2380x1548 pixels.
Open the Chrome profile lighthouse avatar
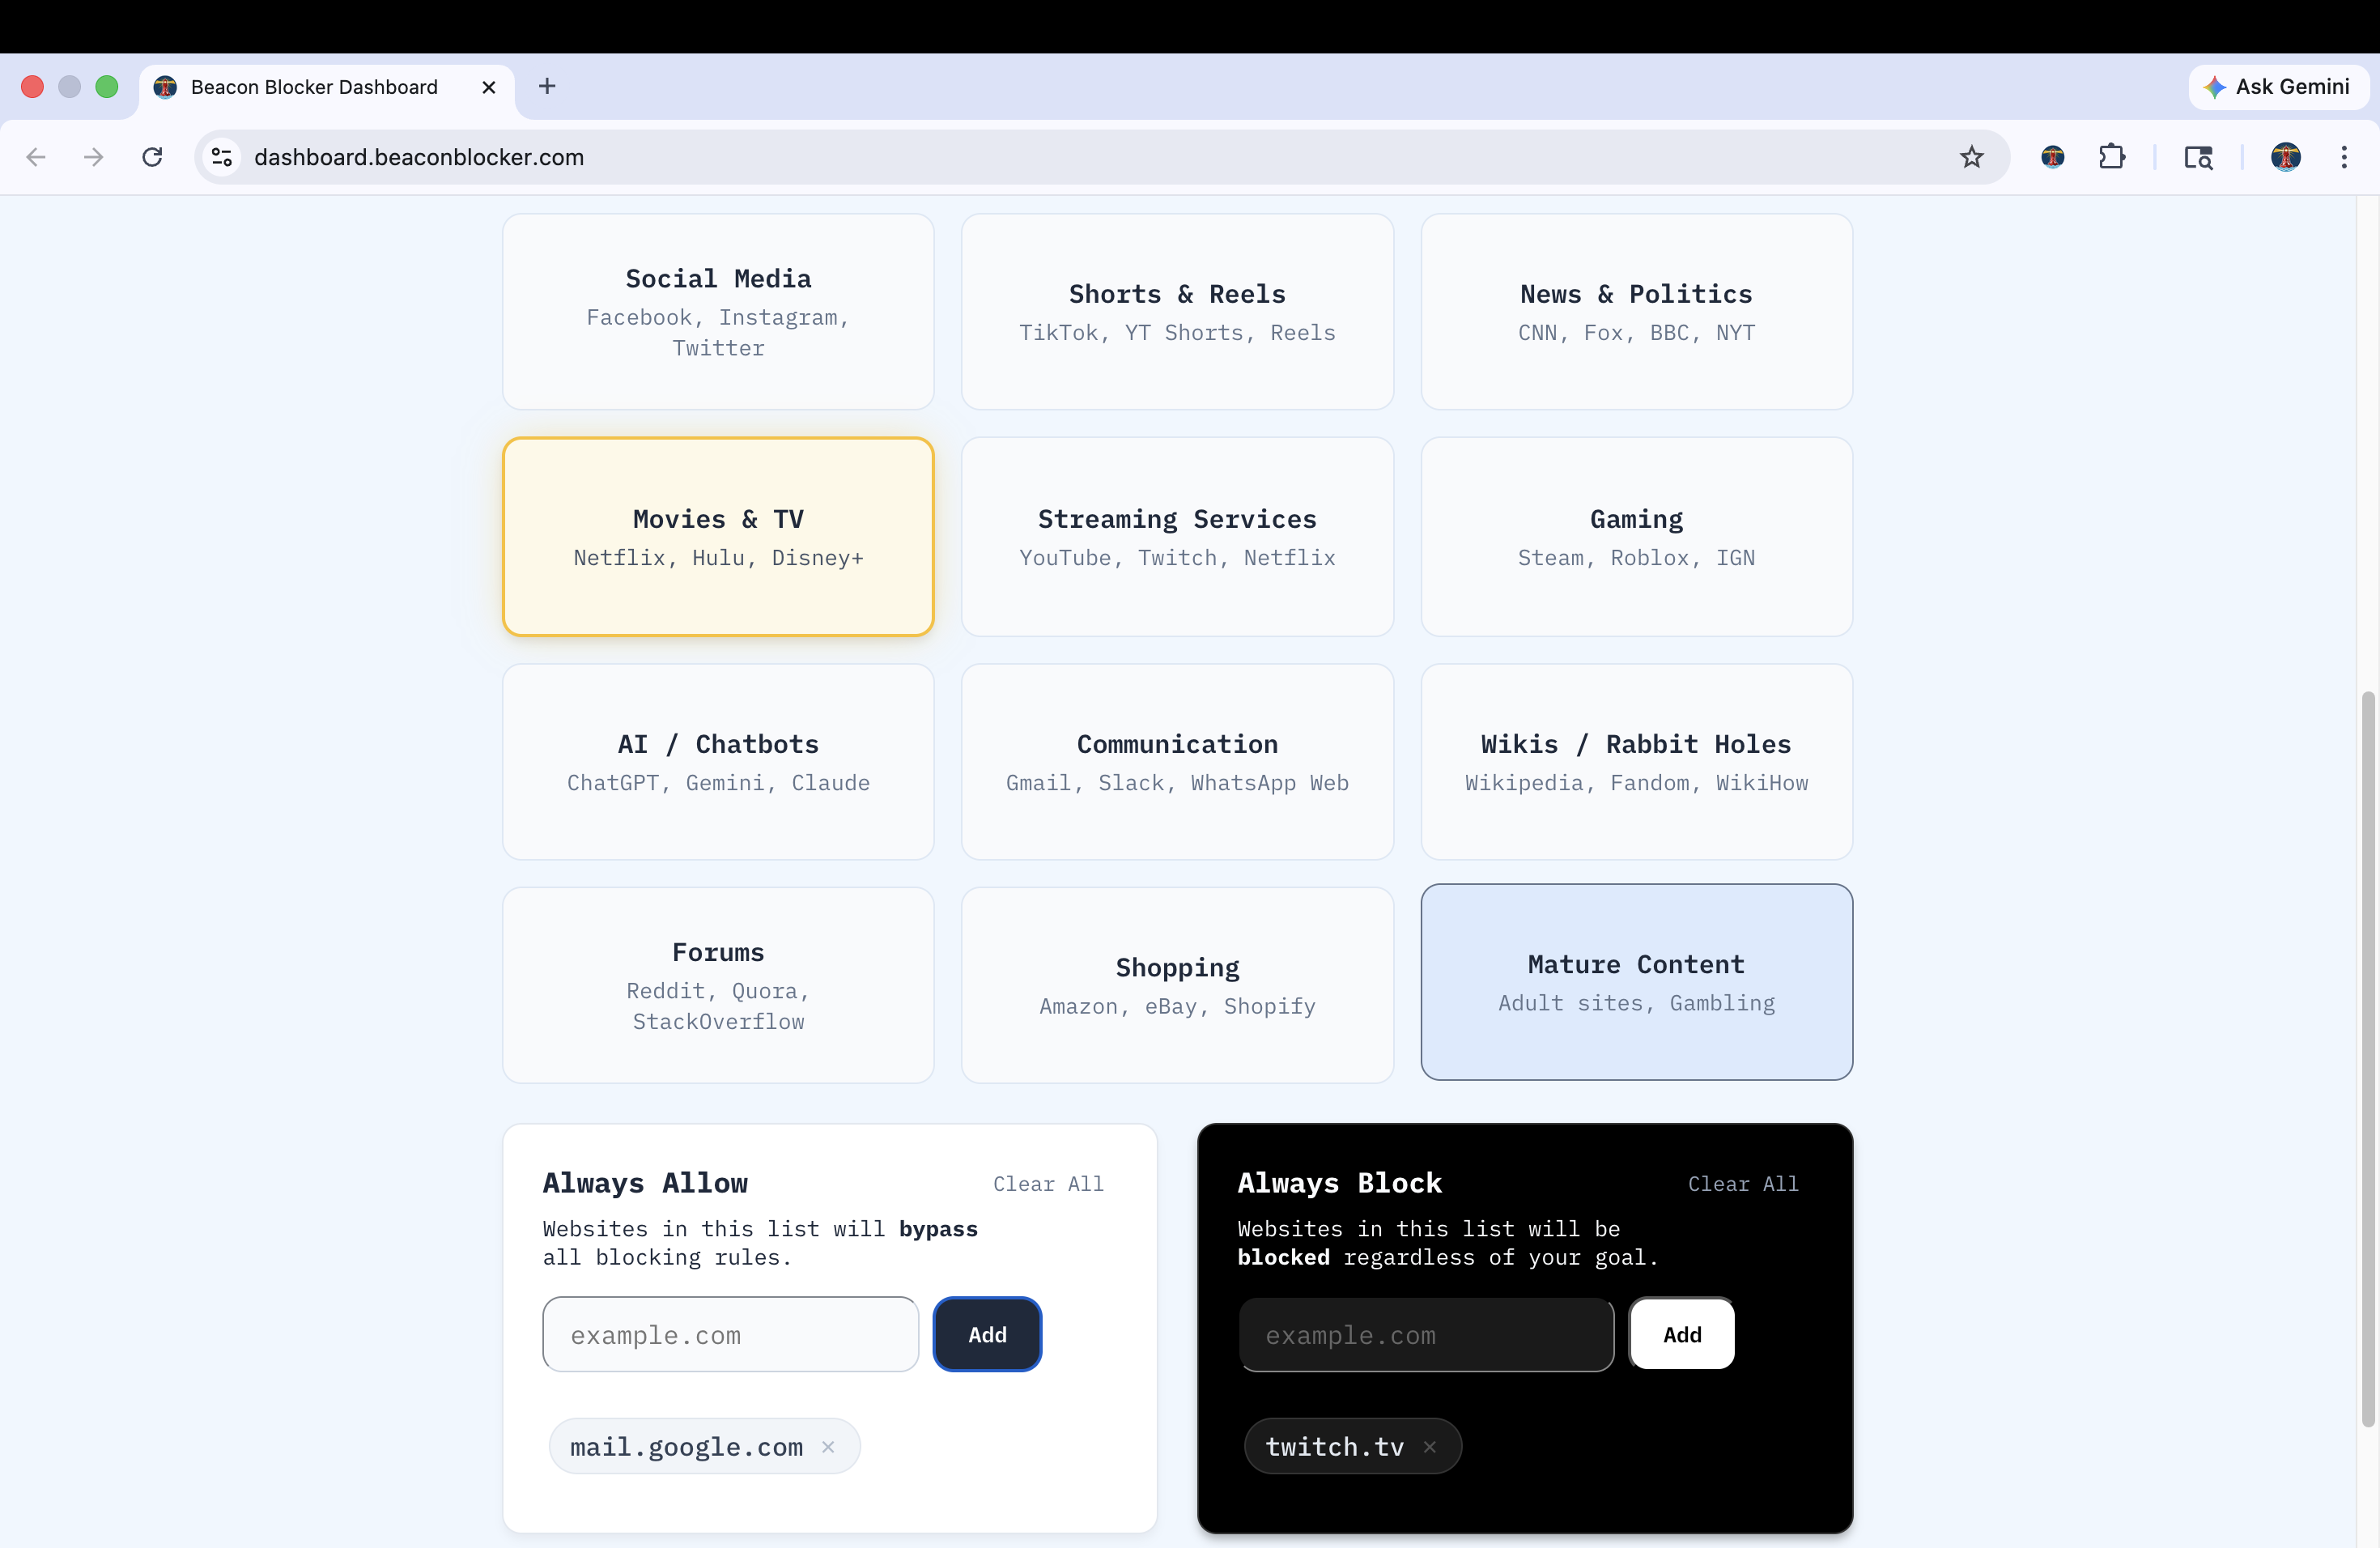(2287, 157)
